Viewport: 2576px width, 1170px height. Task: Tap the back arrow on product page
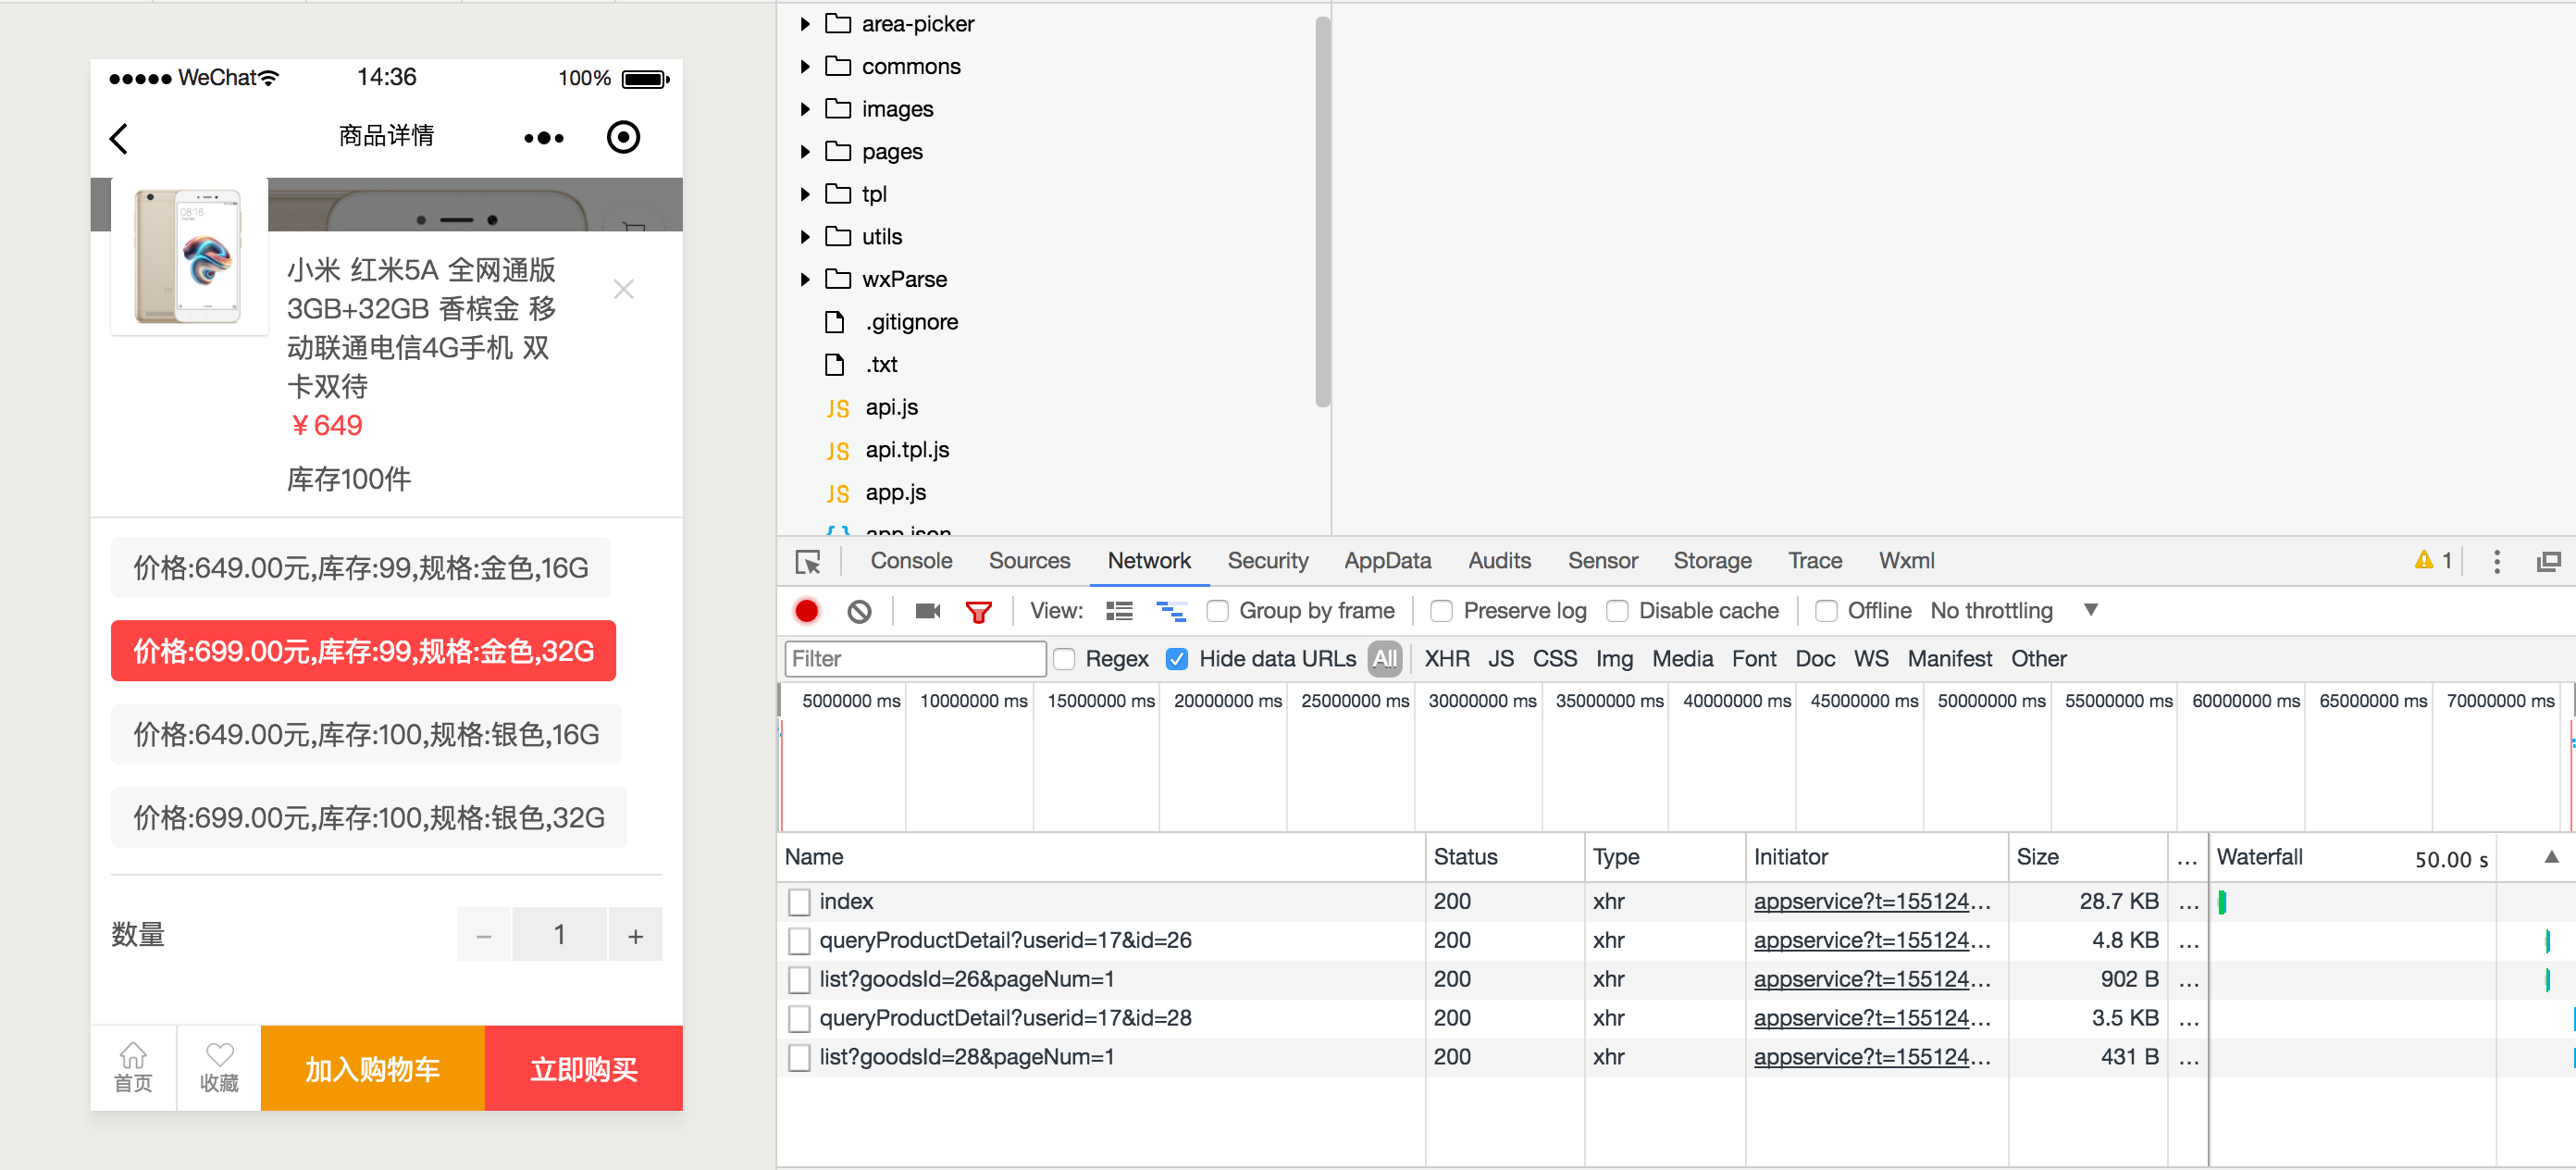(119, 138)
